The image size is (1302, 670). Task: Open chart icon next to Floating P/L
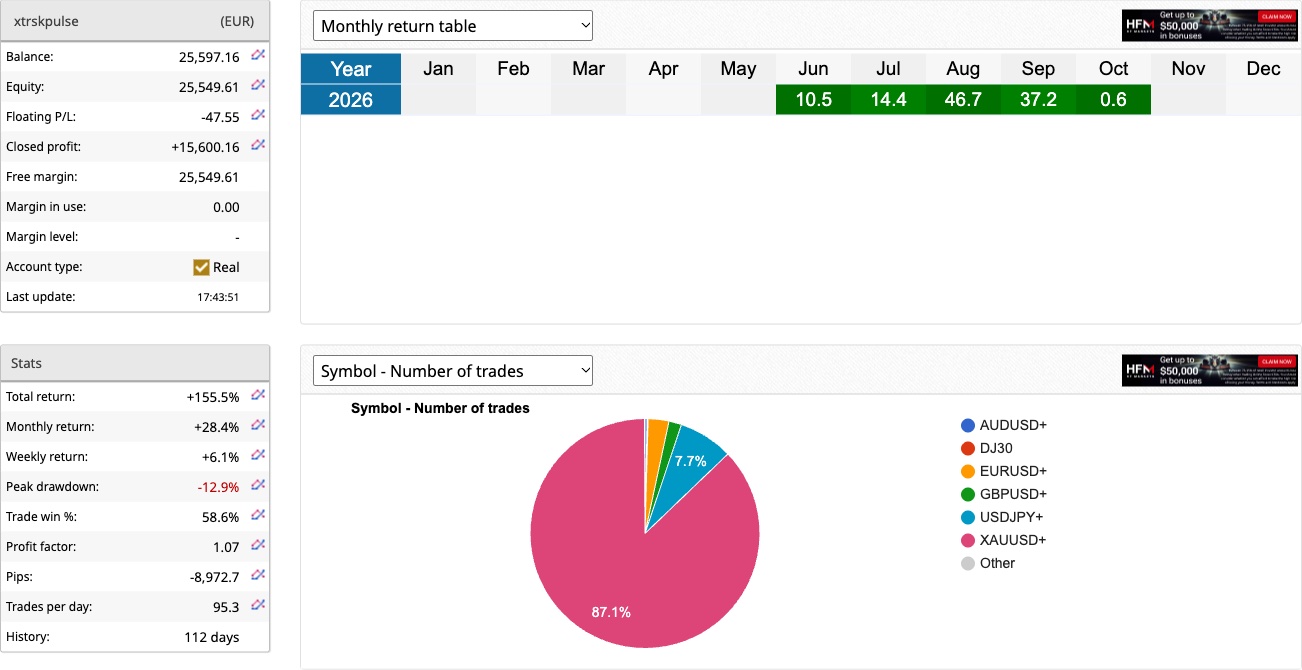(258, 115)
